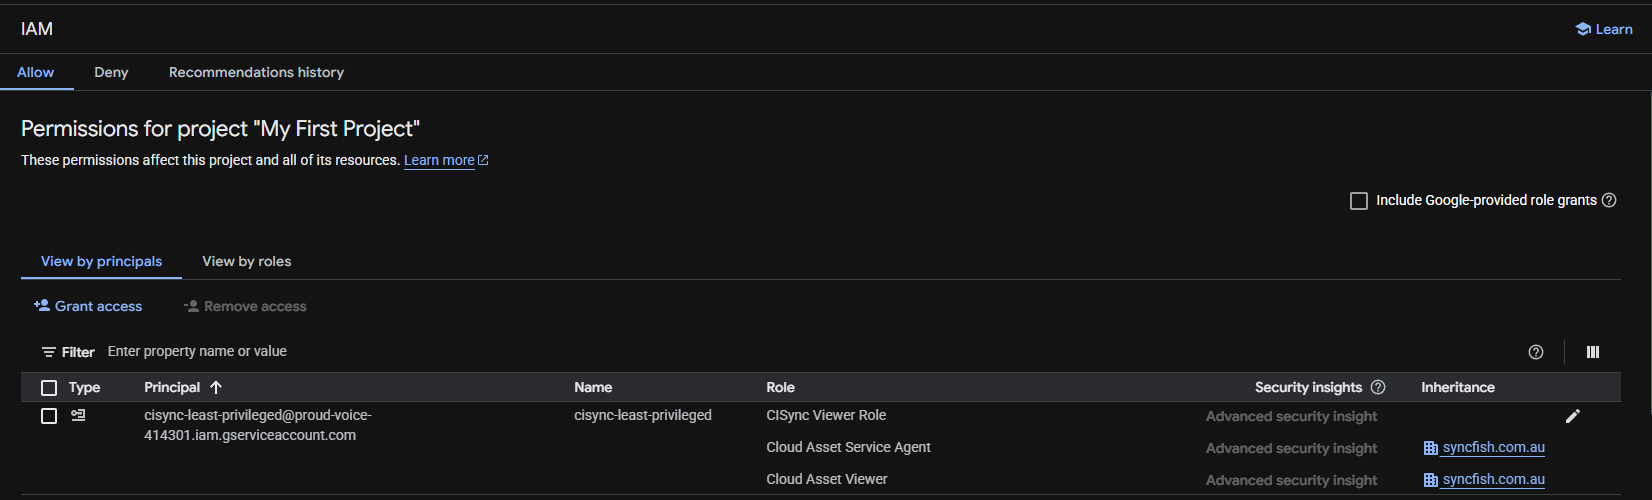This screenshot has width=1652, height=500.
Task: Click the Remove access person-remove icon
Action: 191,306
